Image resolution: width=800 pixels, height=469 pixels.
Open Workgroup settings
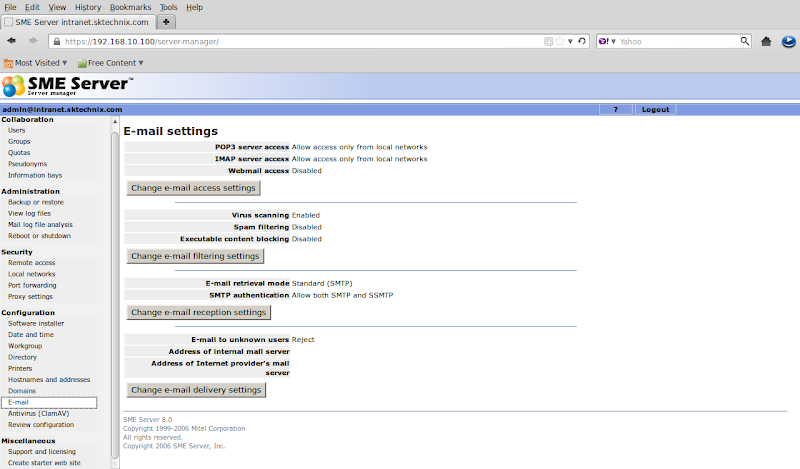(25, 346)
